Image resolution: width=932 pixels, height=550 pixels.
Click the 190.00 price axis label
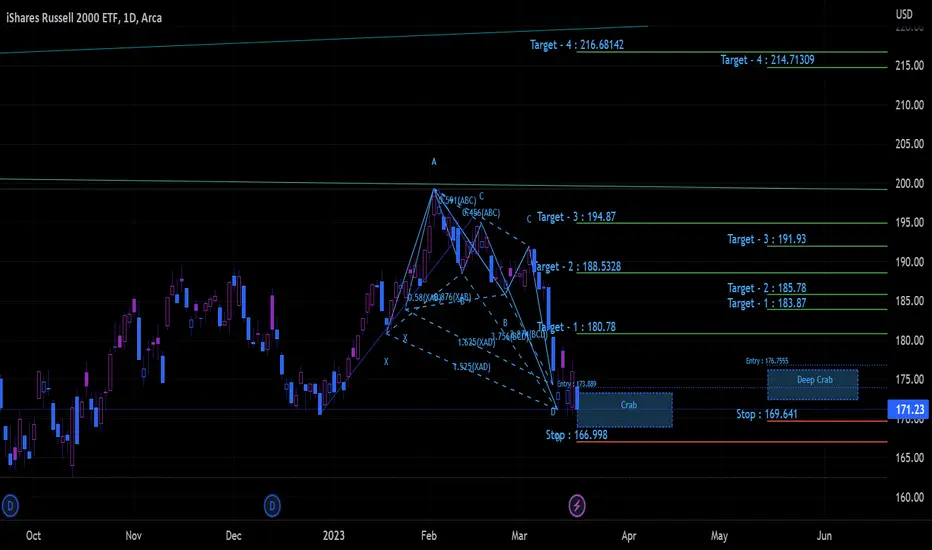[909, 262]
